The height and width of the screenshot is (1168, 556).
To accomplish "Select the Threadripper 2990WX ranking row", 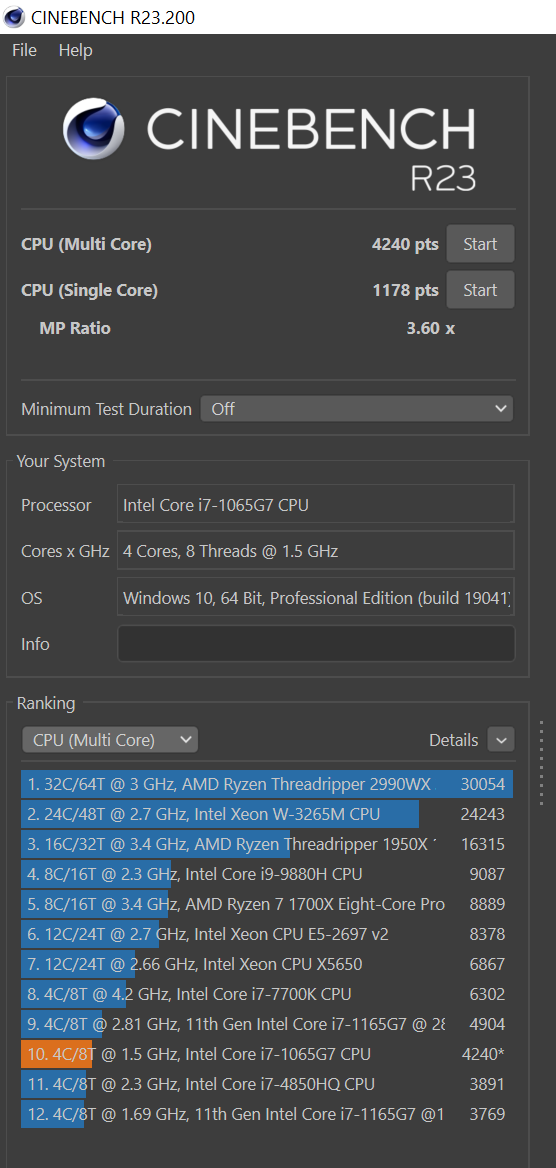I will tap(267, 784).
